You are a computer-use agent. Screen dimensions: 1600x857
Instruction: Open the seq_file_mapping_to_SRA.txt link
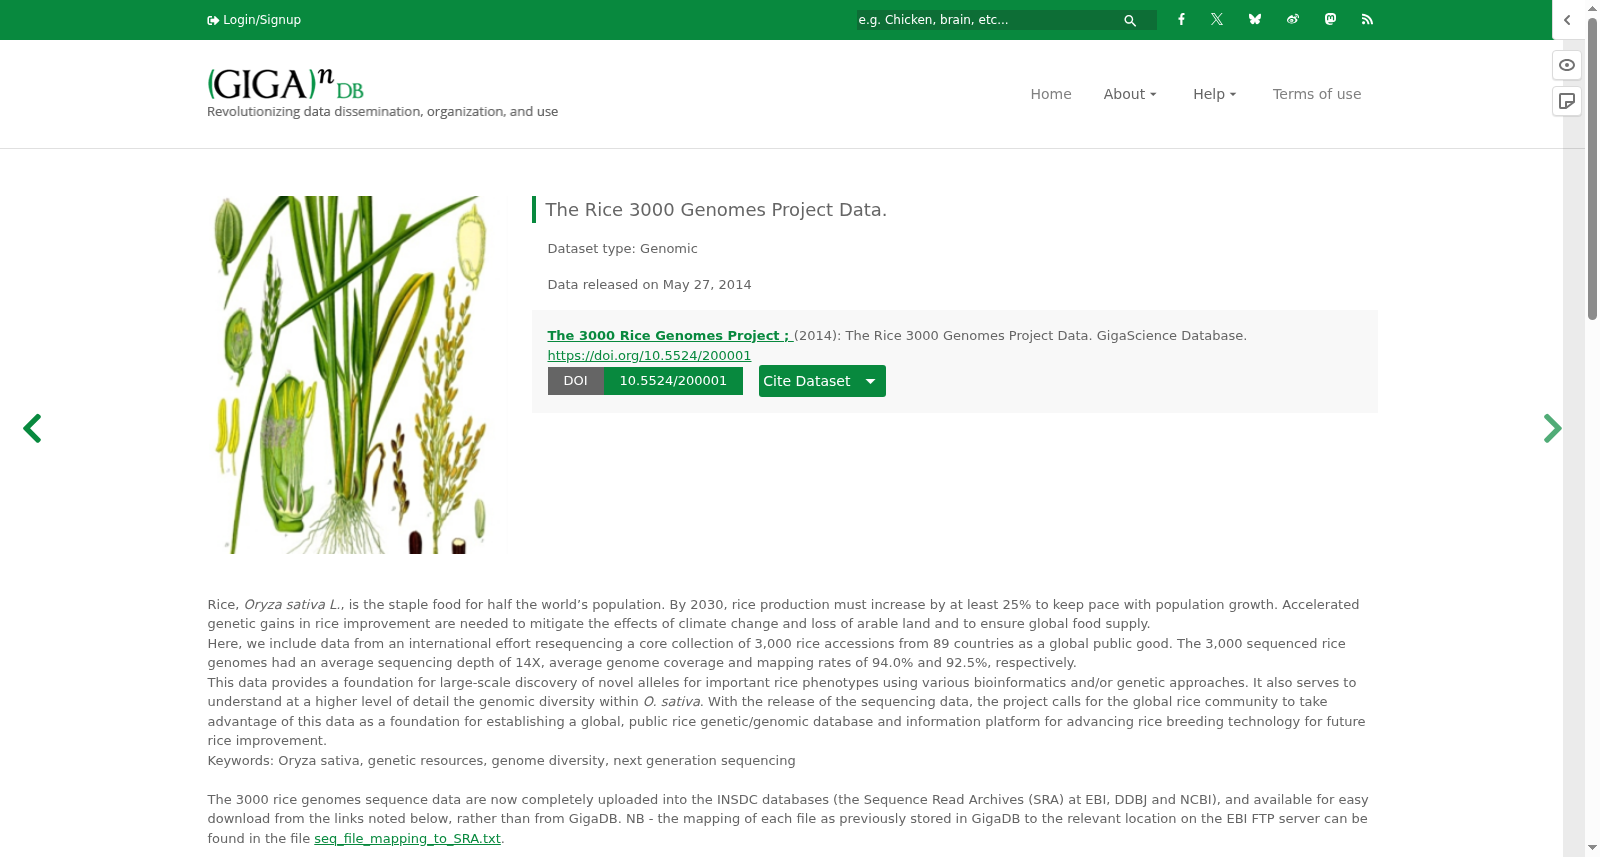pyautogui.click(x=407, y=839)
